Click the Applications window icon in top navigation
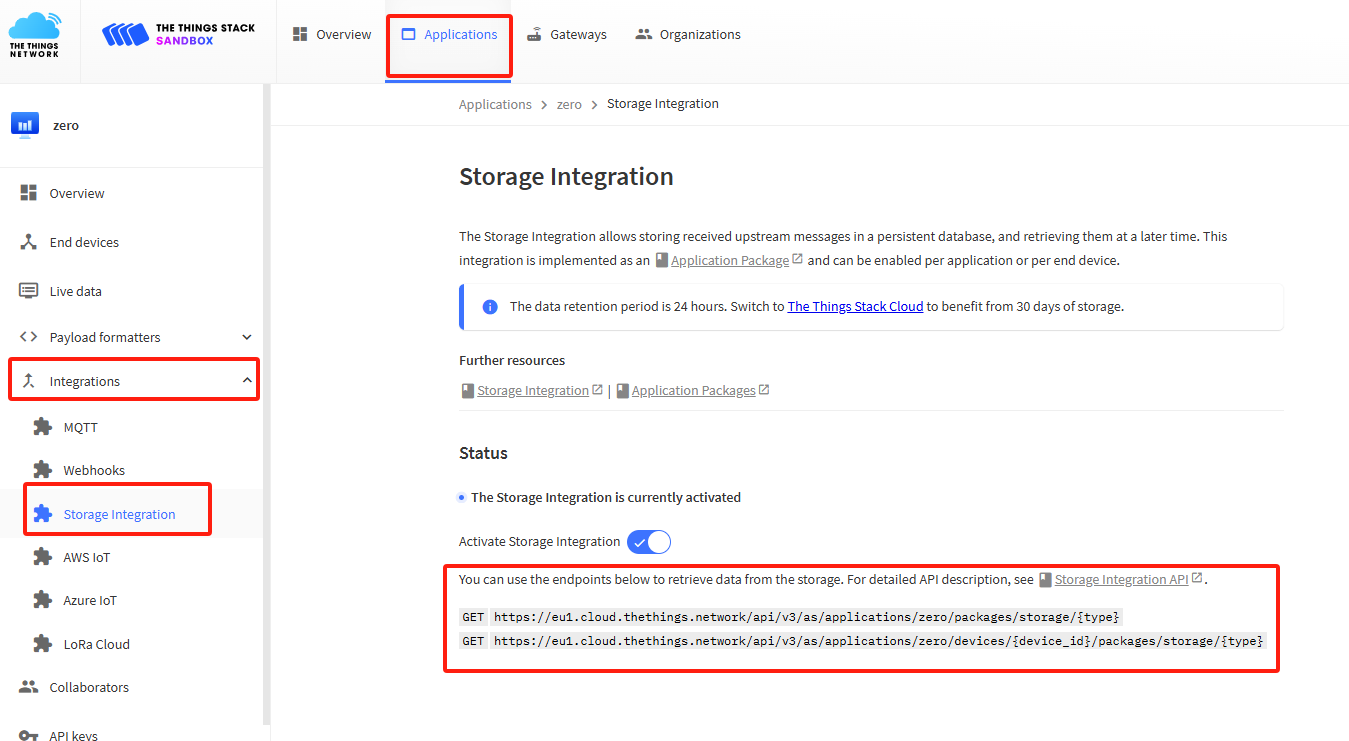1349x741 pixels. point(408,34)
